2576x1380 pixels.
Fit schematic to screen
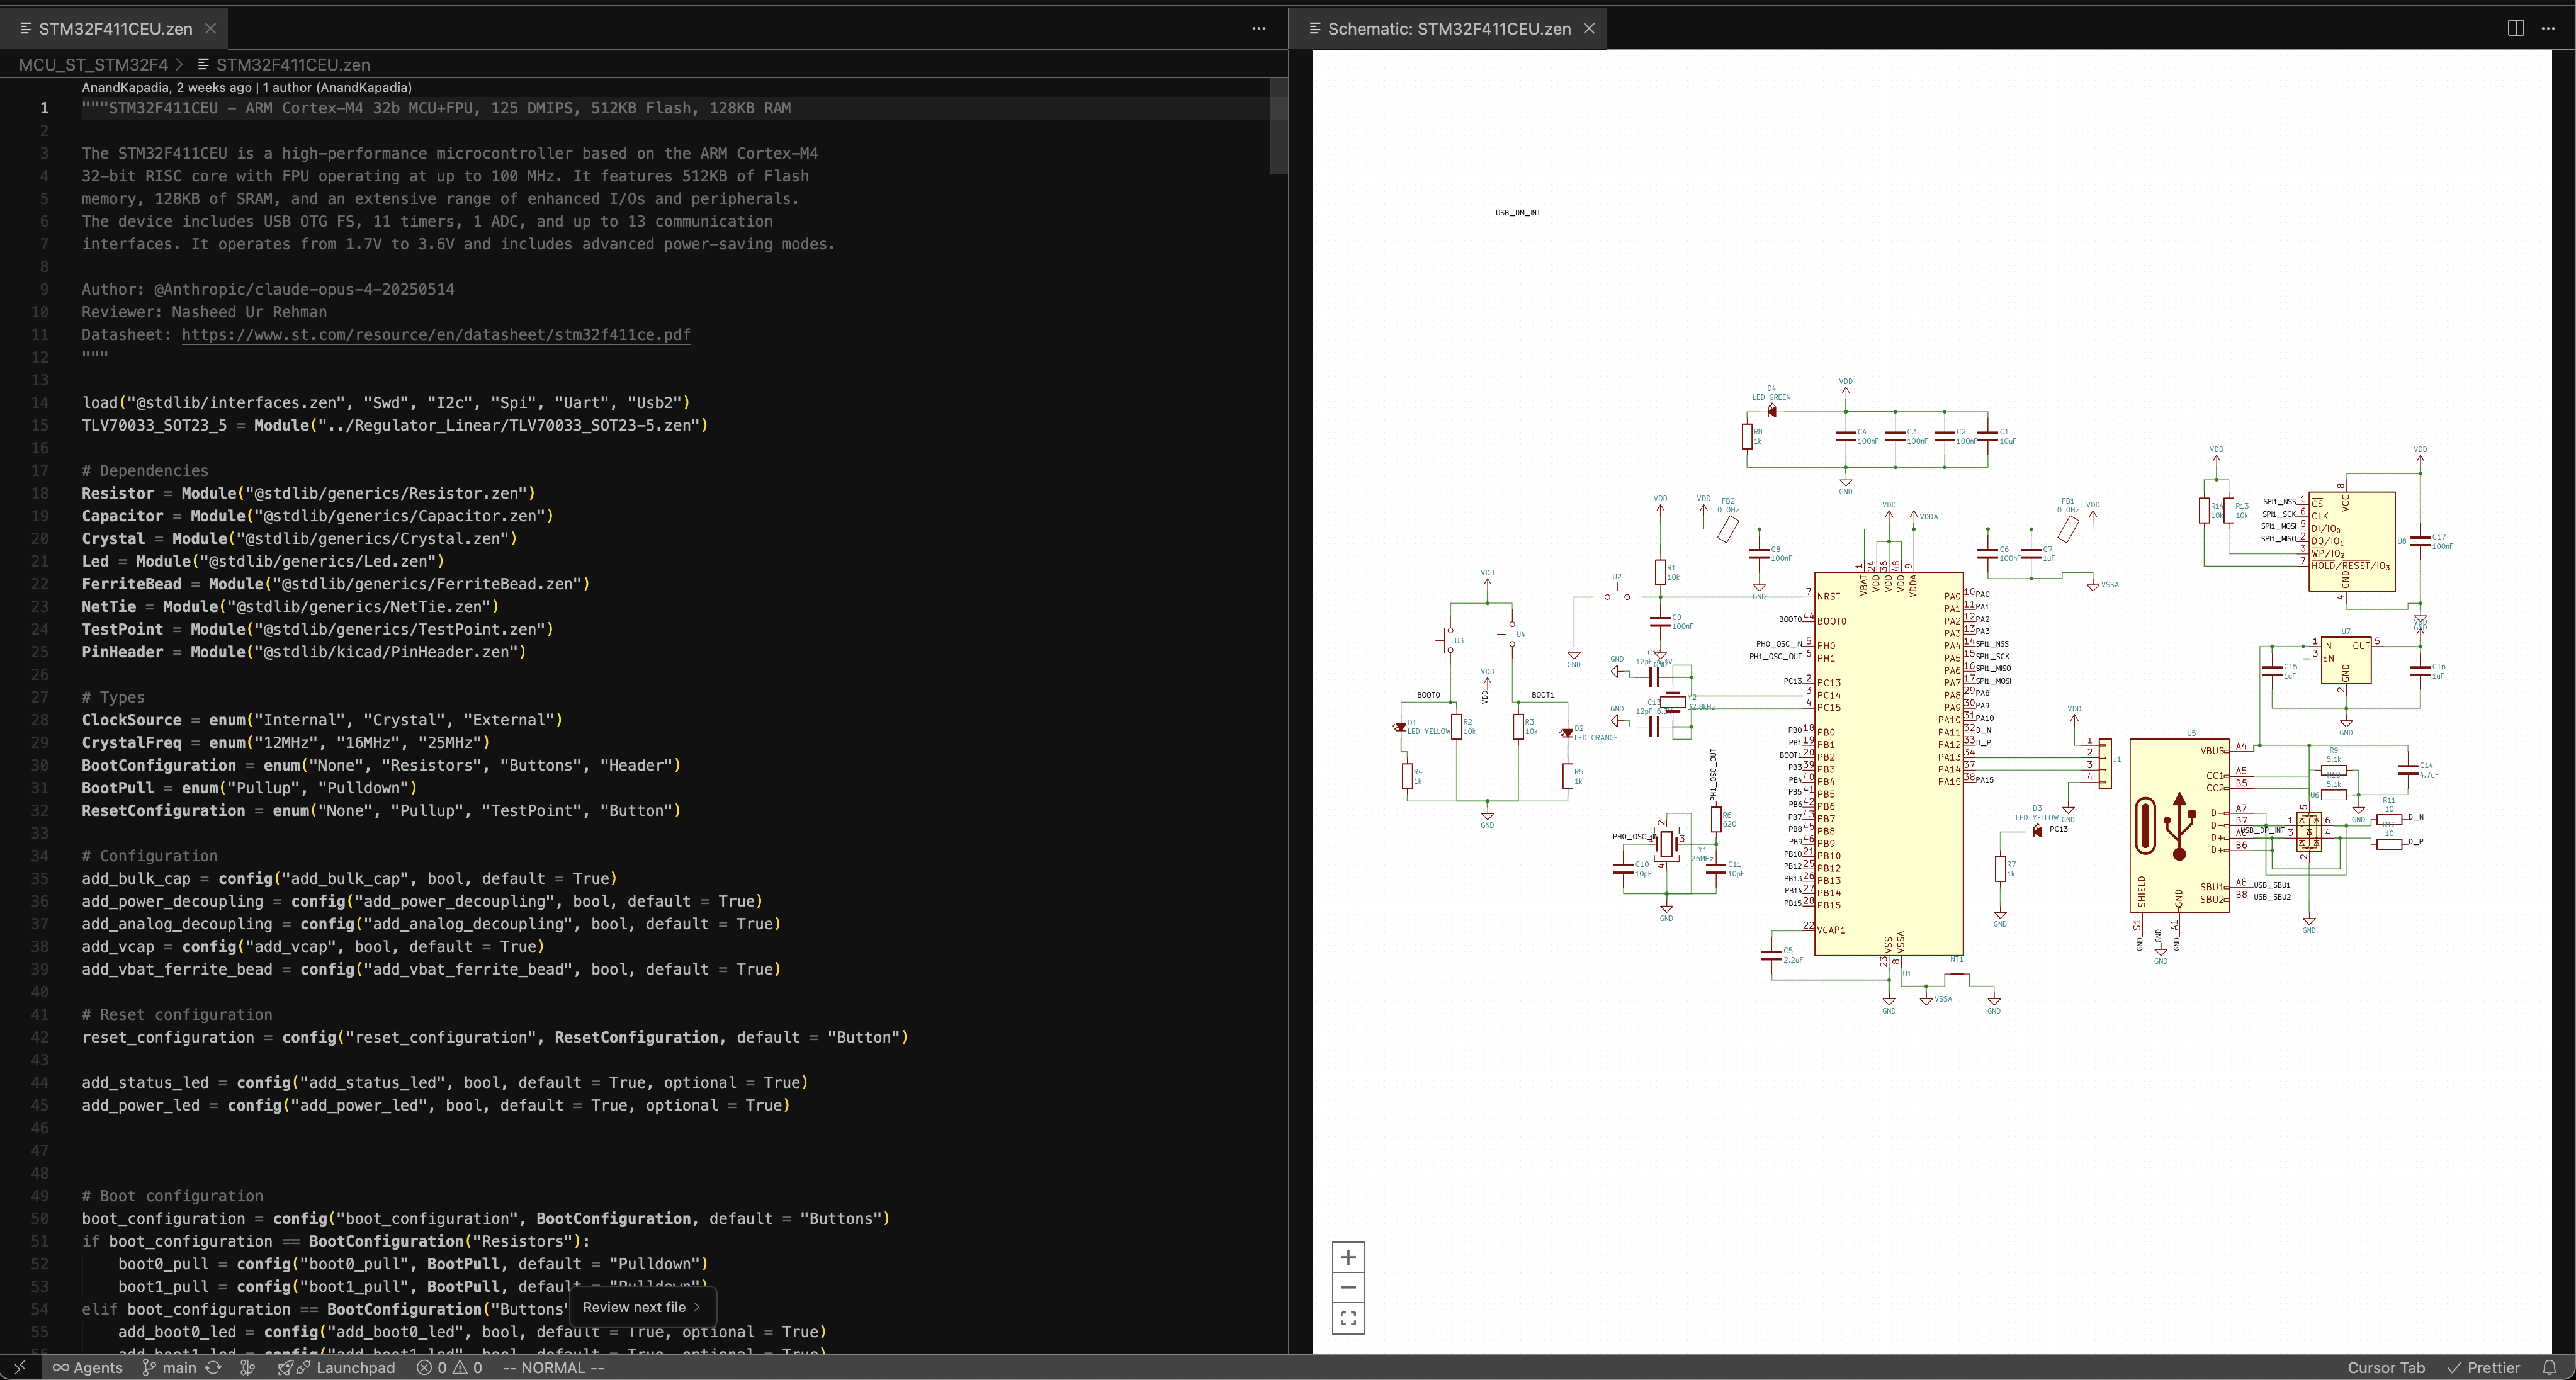coord(1347,1318)
